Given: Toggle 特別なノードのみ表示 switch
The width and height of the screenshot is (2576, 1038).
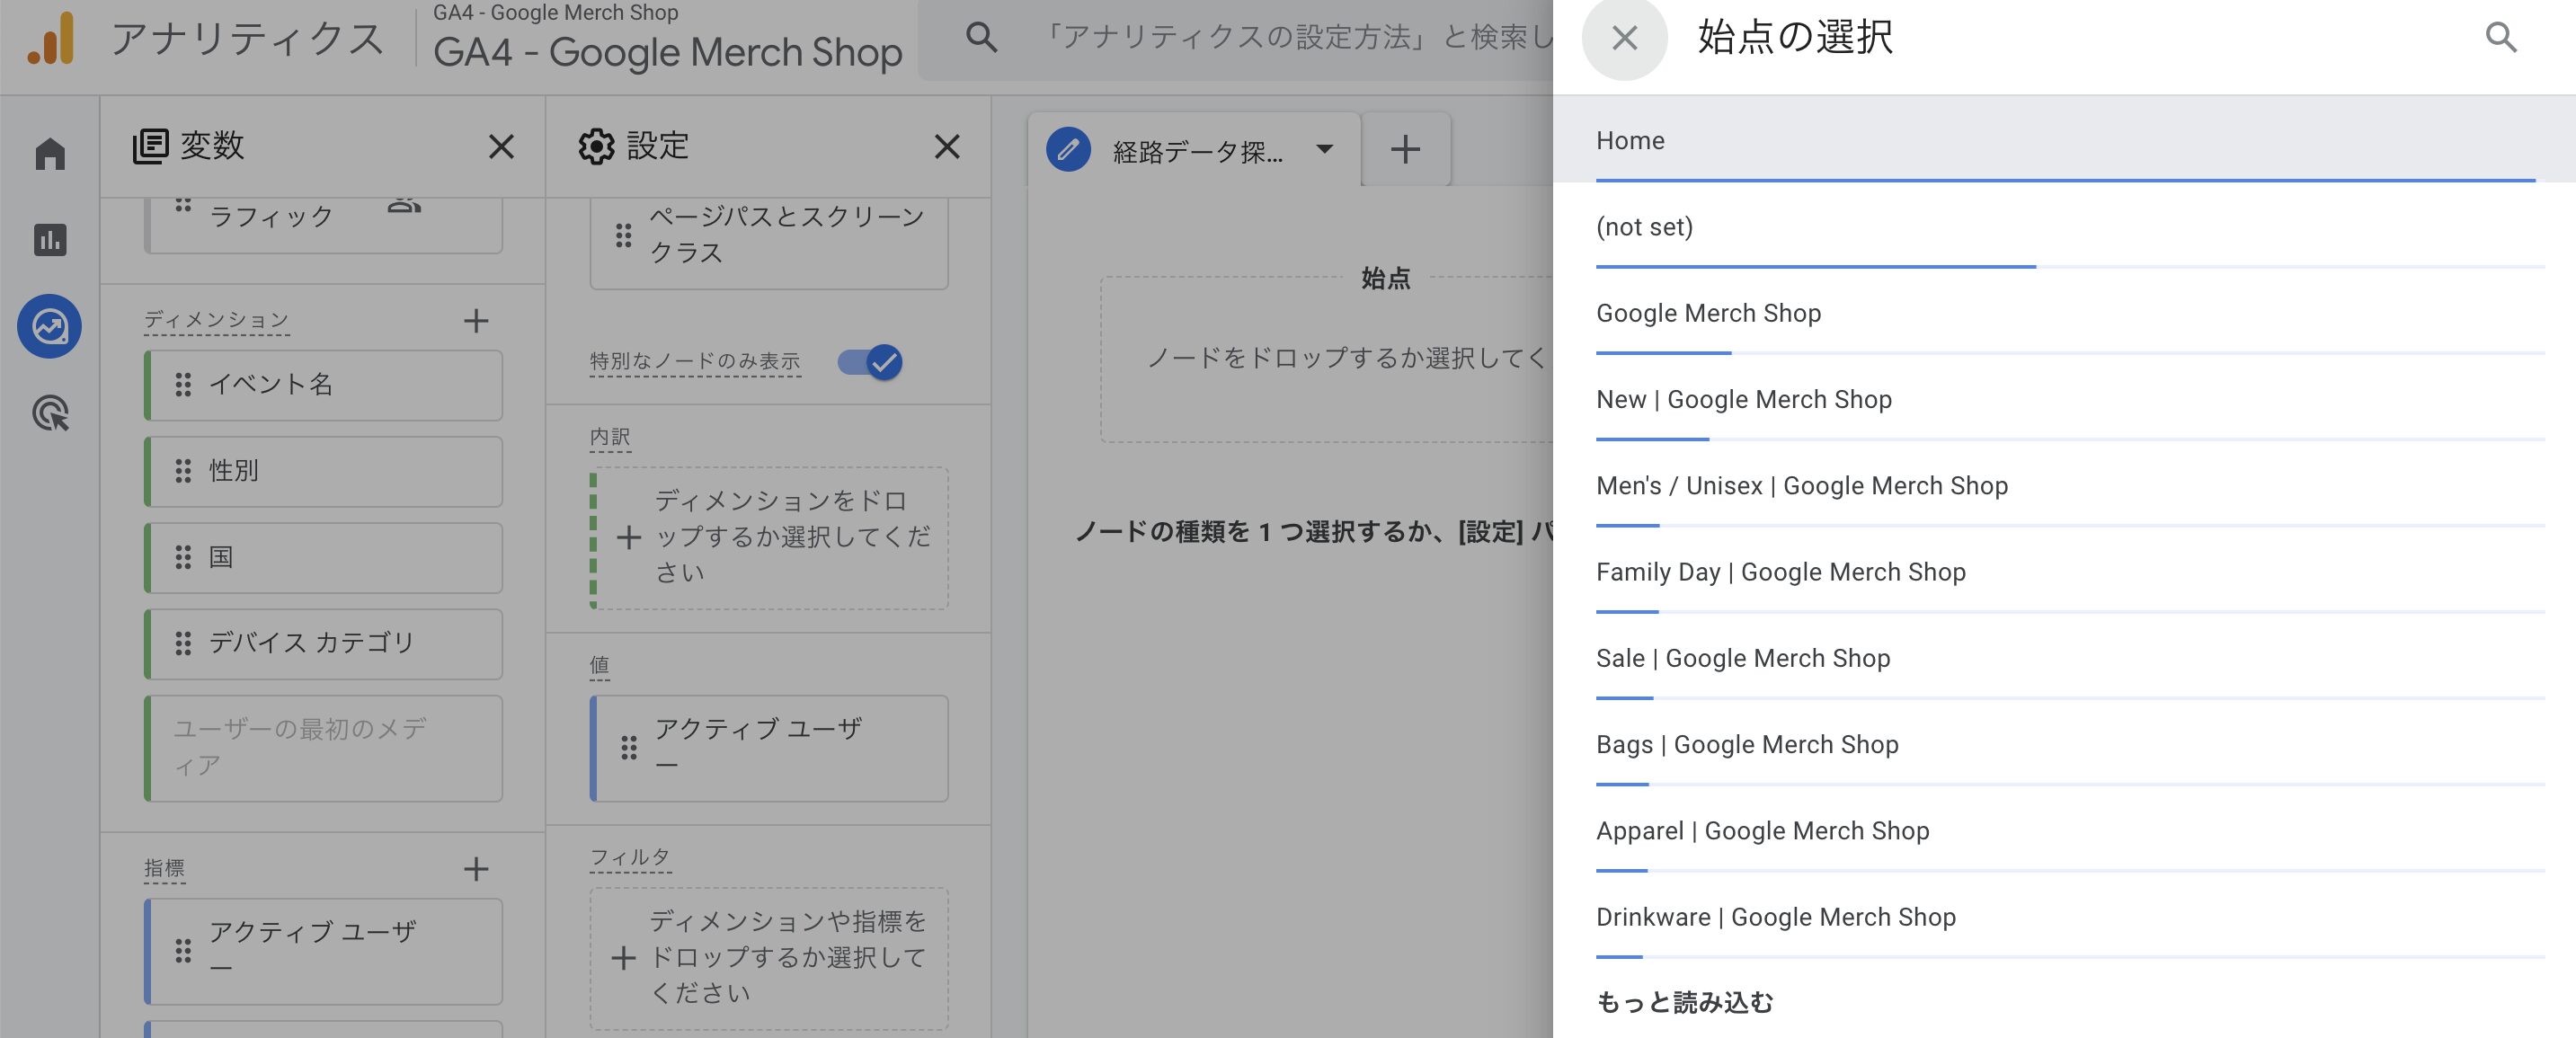Looking at the screenshot, I should pos(870,362).
